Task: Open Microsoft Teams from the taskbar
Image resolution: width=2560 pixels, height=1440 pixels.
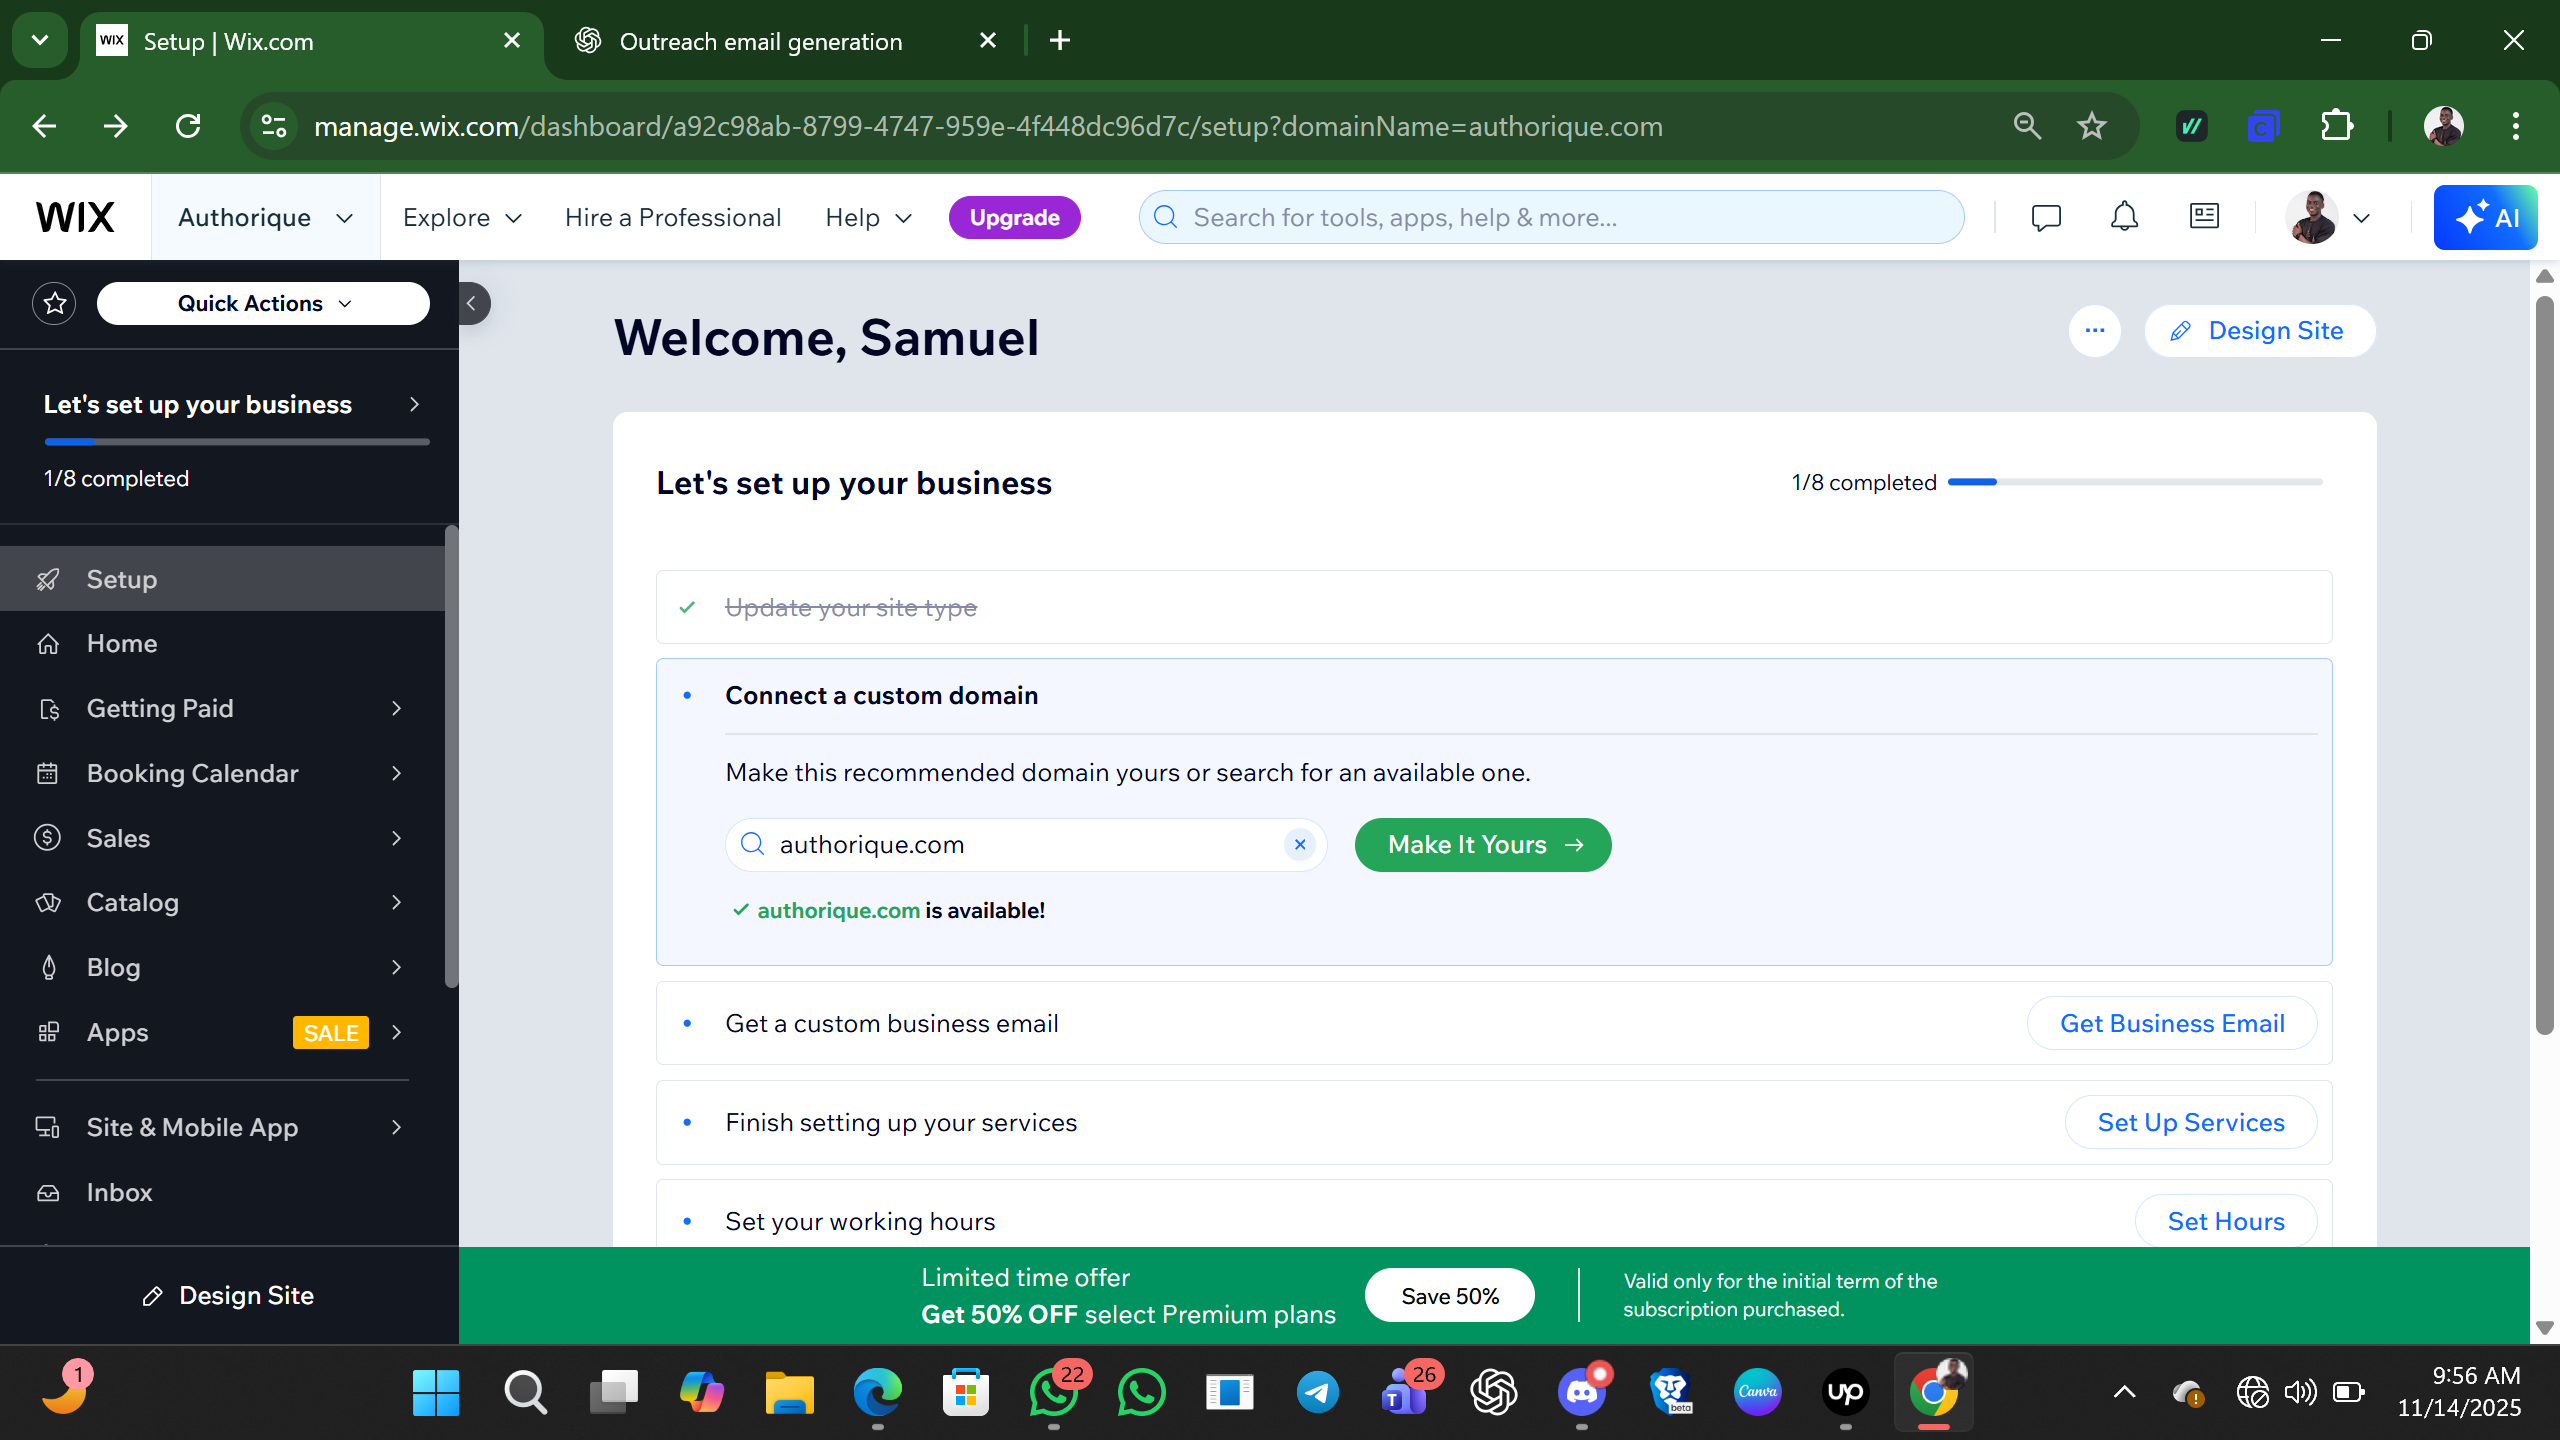Action: [x=1406, y=1392]
